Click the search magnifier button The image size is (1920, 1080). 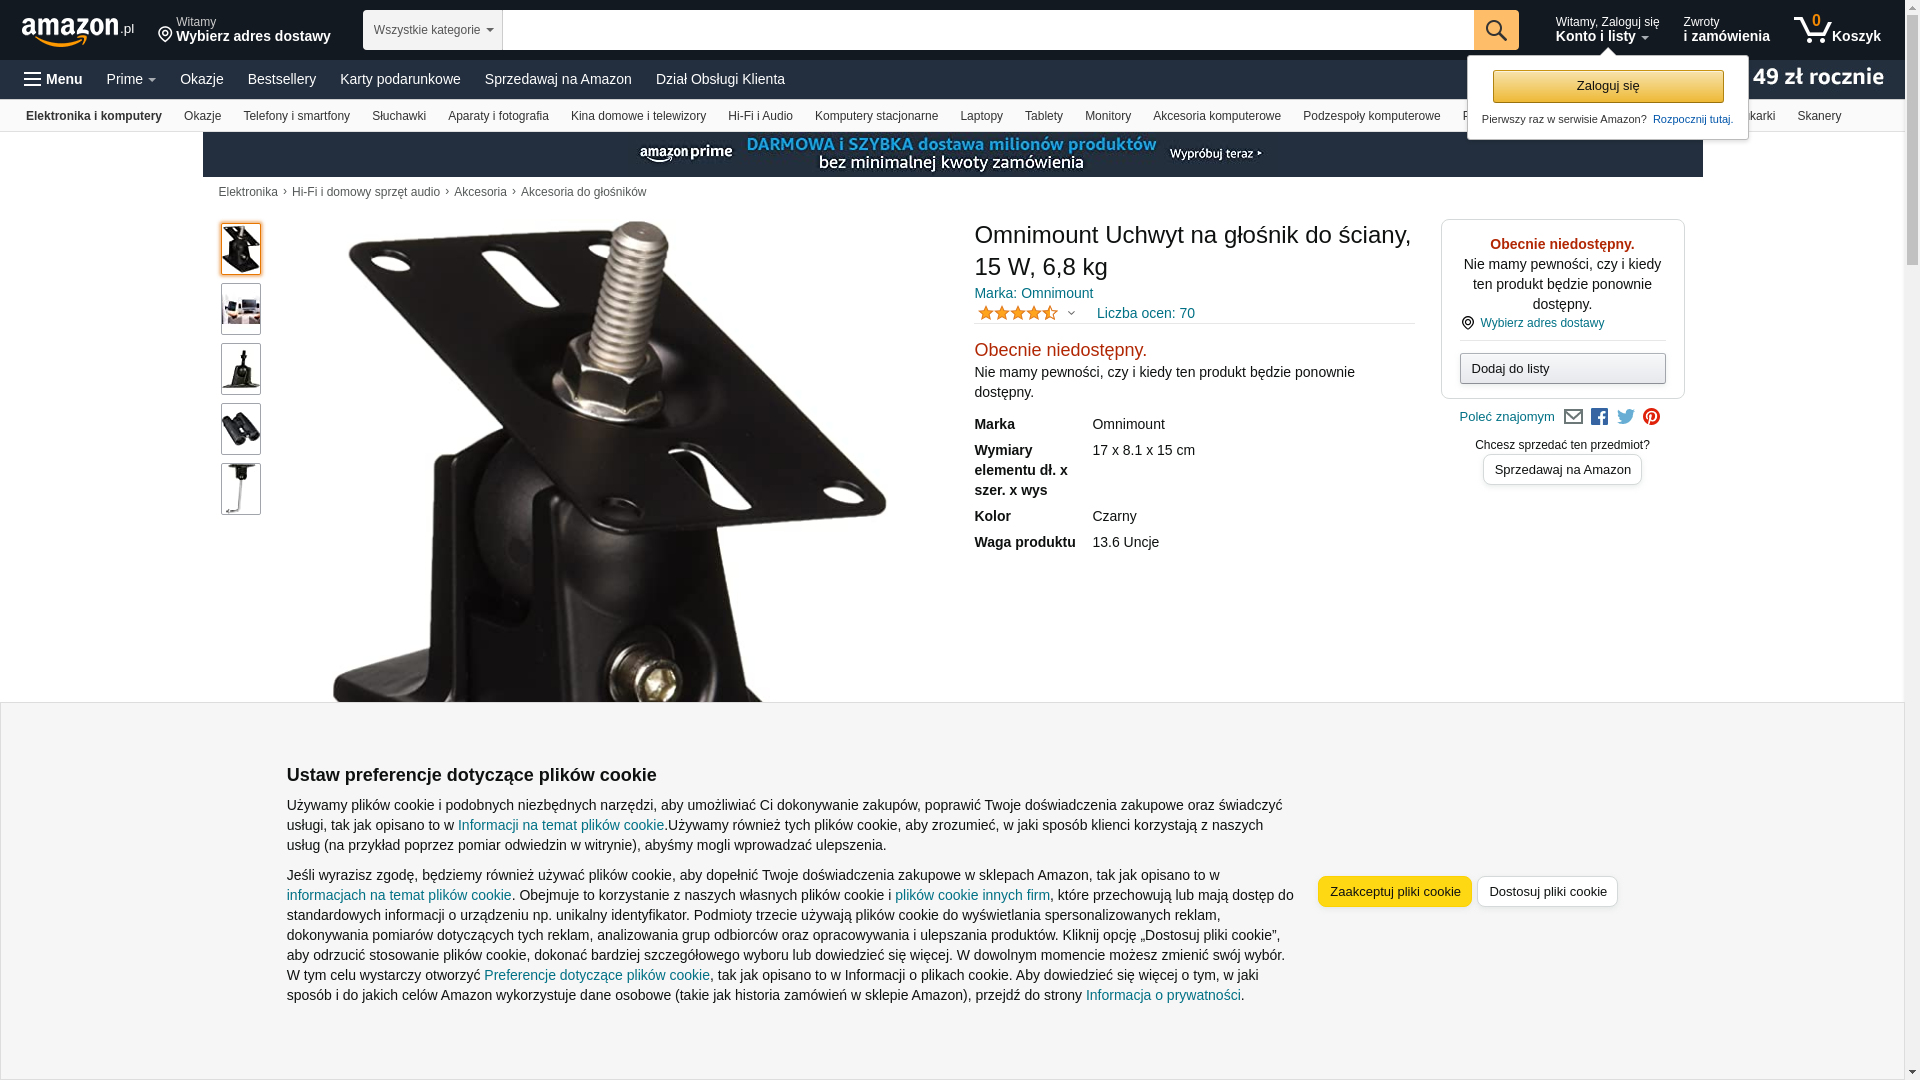tap(1496, 30)
